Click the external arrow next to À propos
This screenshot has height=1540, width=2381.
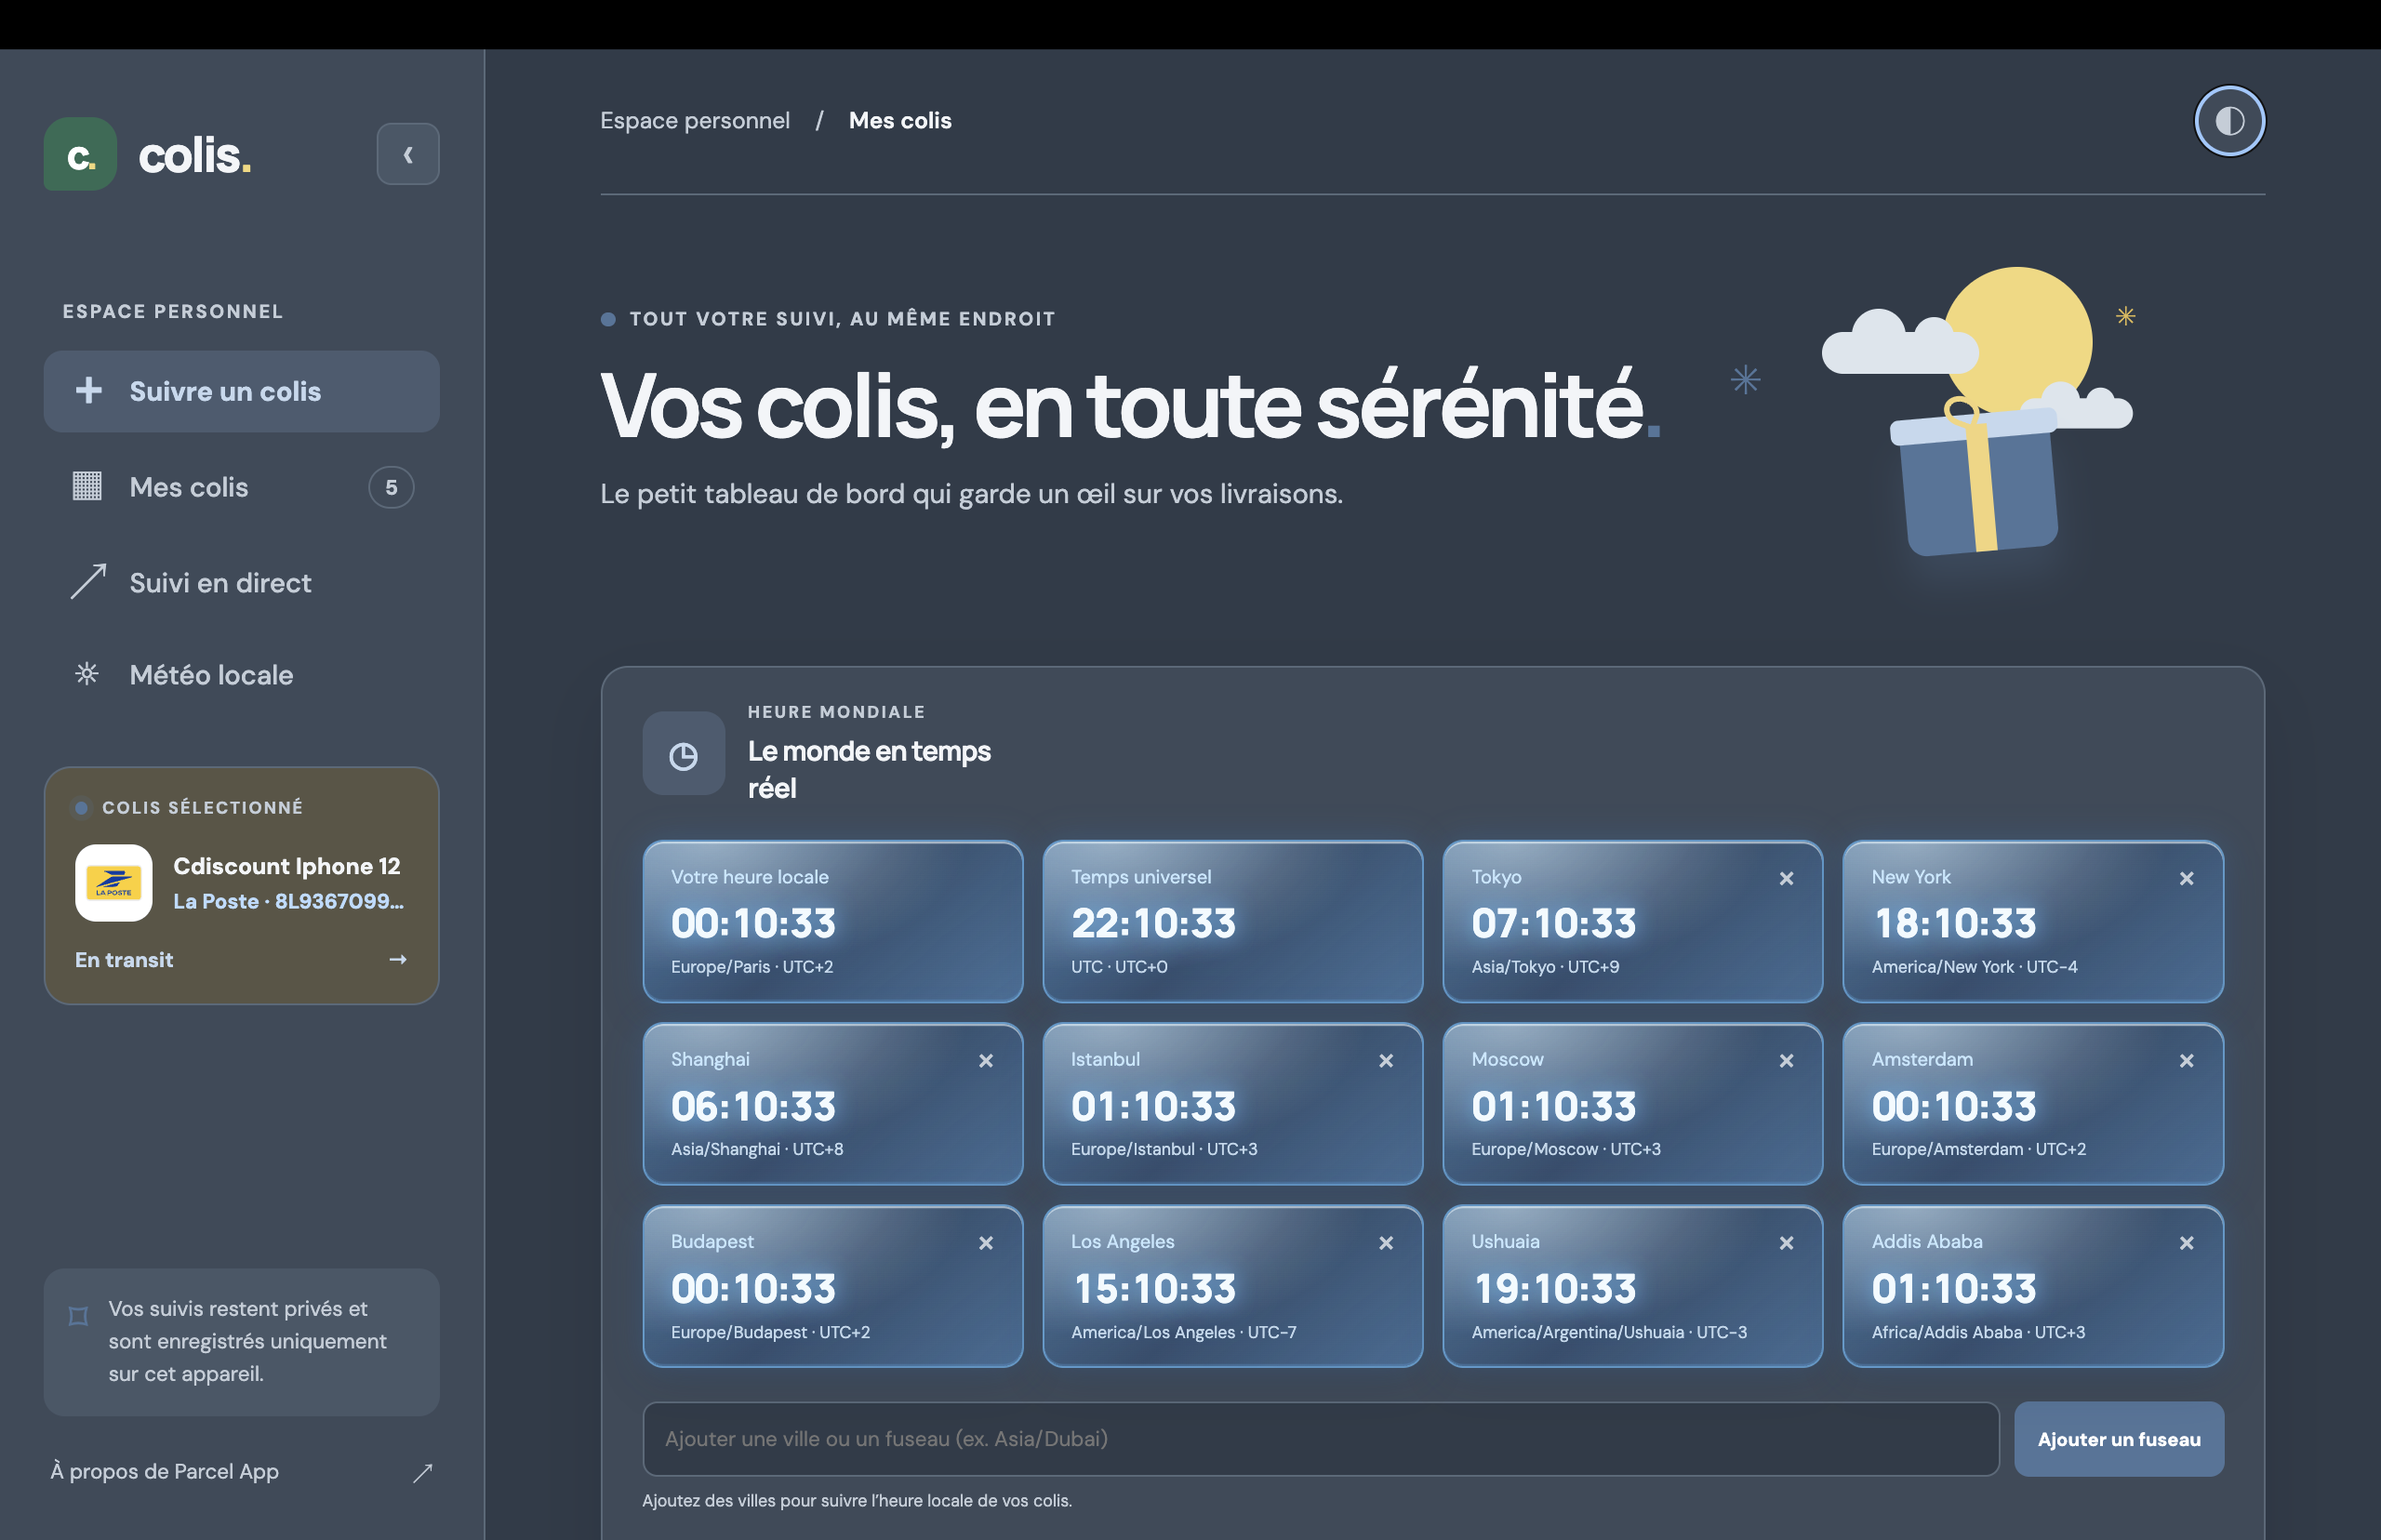422,1472
